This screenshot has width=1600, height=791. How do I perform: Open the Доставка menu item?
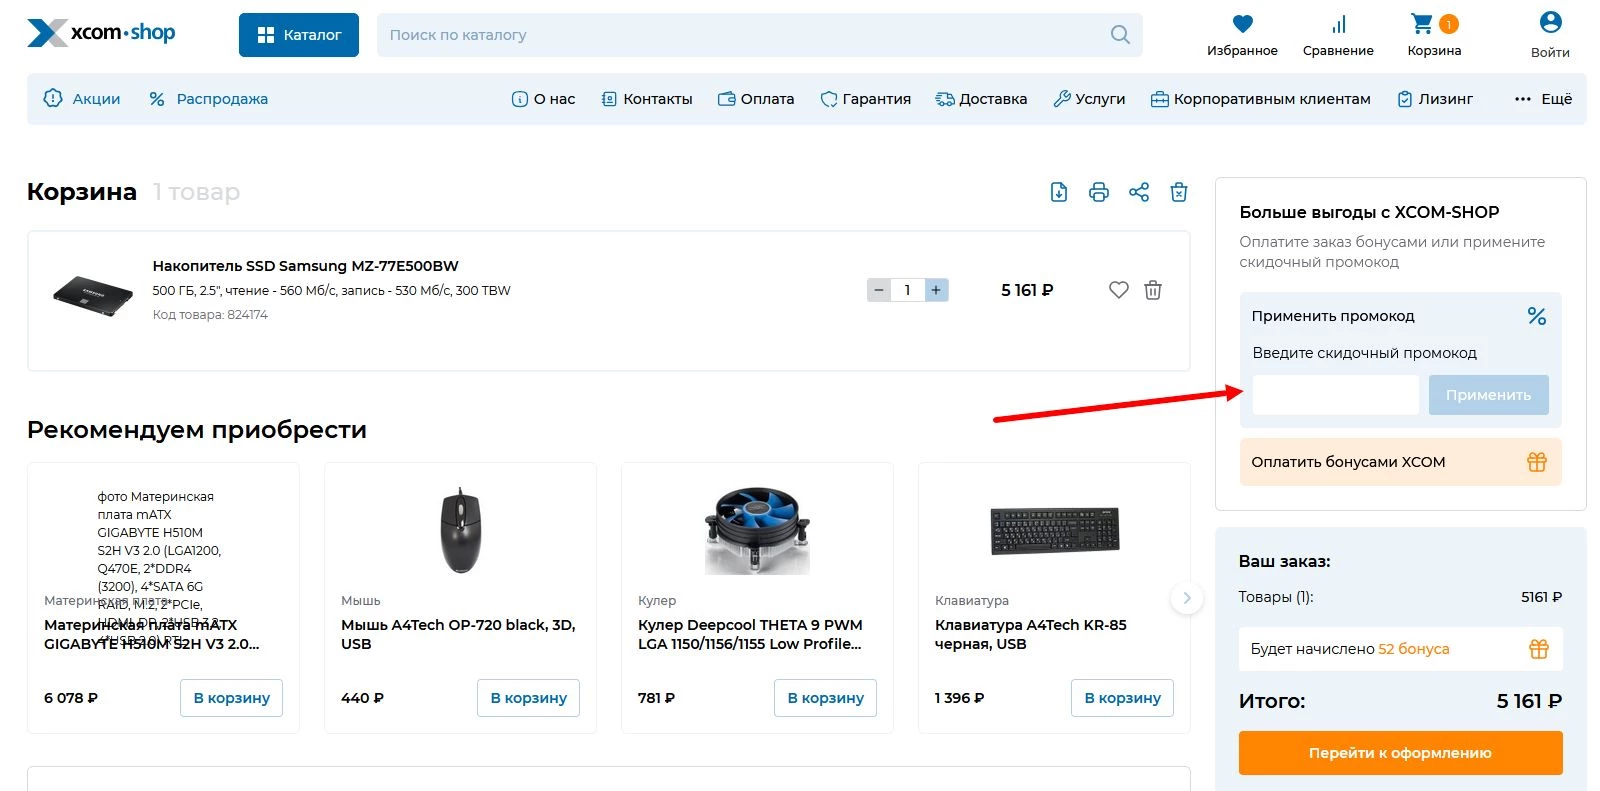pos(981,99)
